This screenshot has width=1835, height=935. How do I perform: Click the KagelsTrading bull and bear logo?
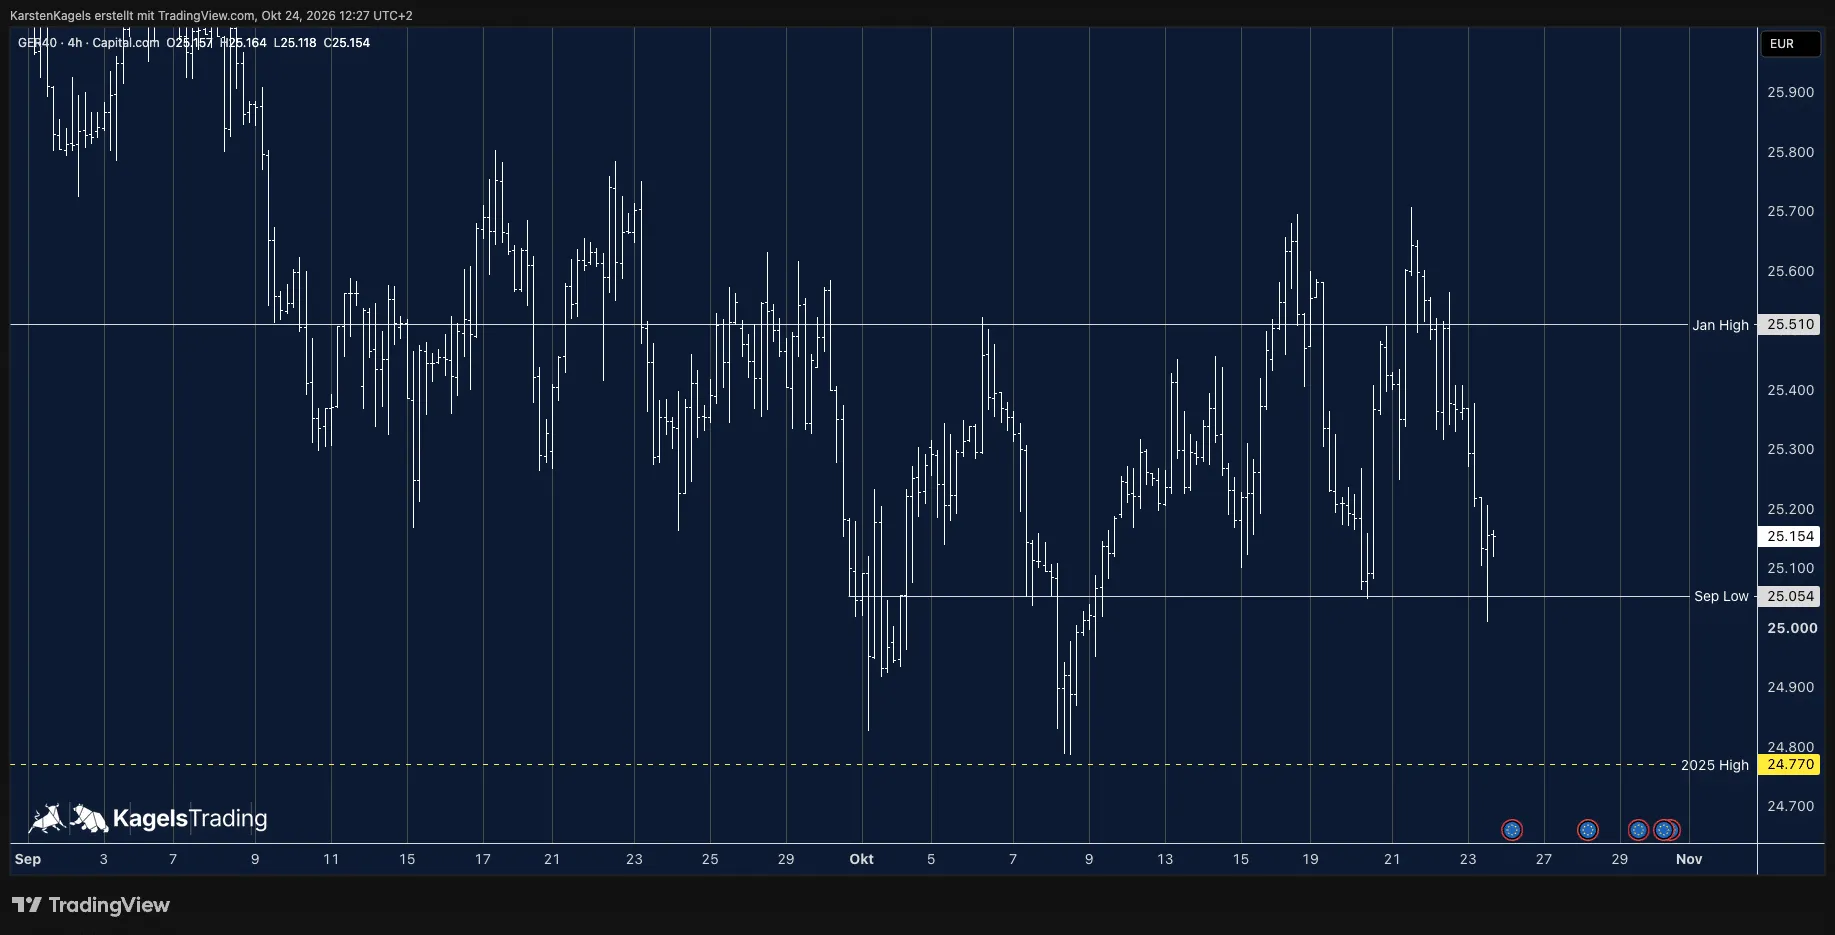(x=68, y=819)
